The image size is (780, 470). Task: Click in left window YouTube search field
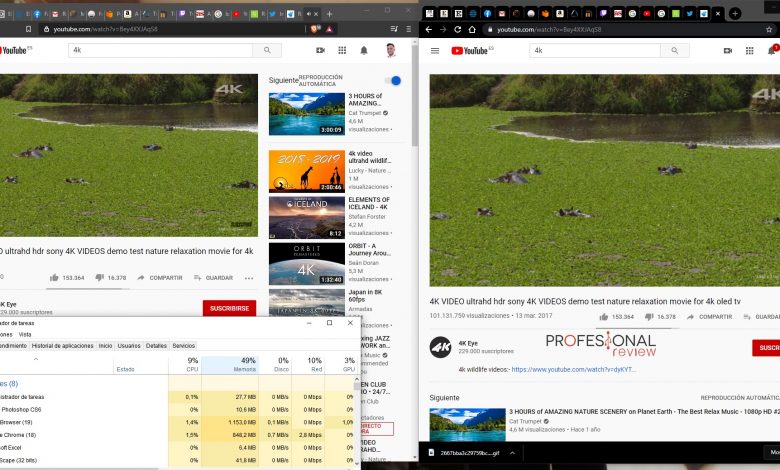160,50
